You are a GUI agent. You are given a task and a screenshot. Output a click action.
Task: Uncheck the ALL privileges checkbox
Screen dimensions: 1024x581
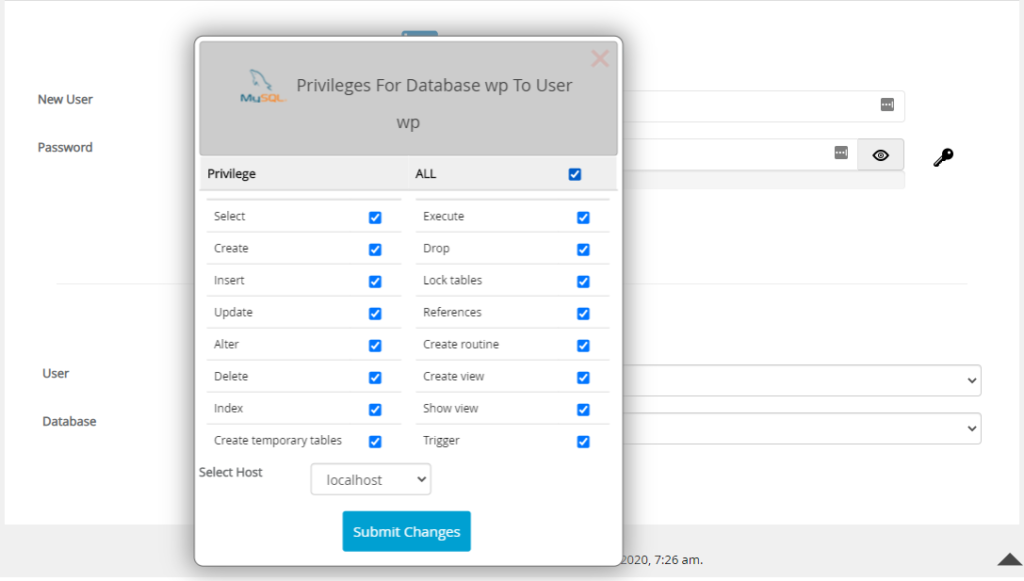point(574,173)
